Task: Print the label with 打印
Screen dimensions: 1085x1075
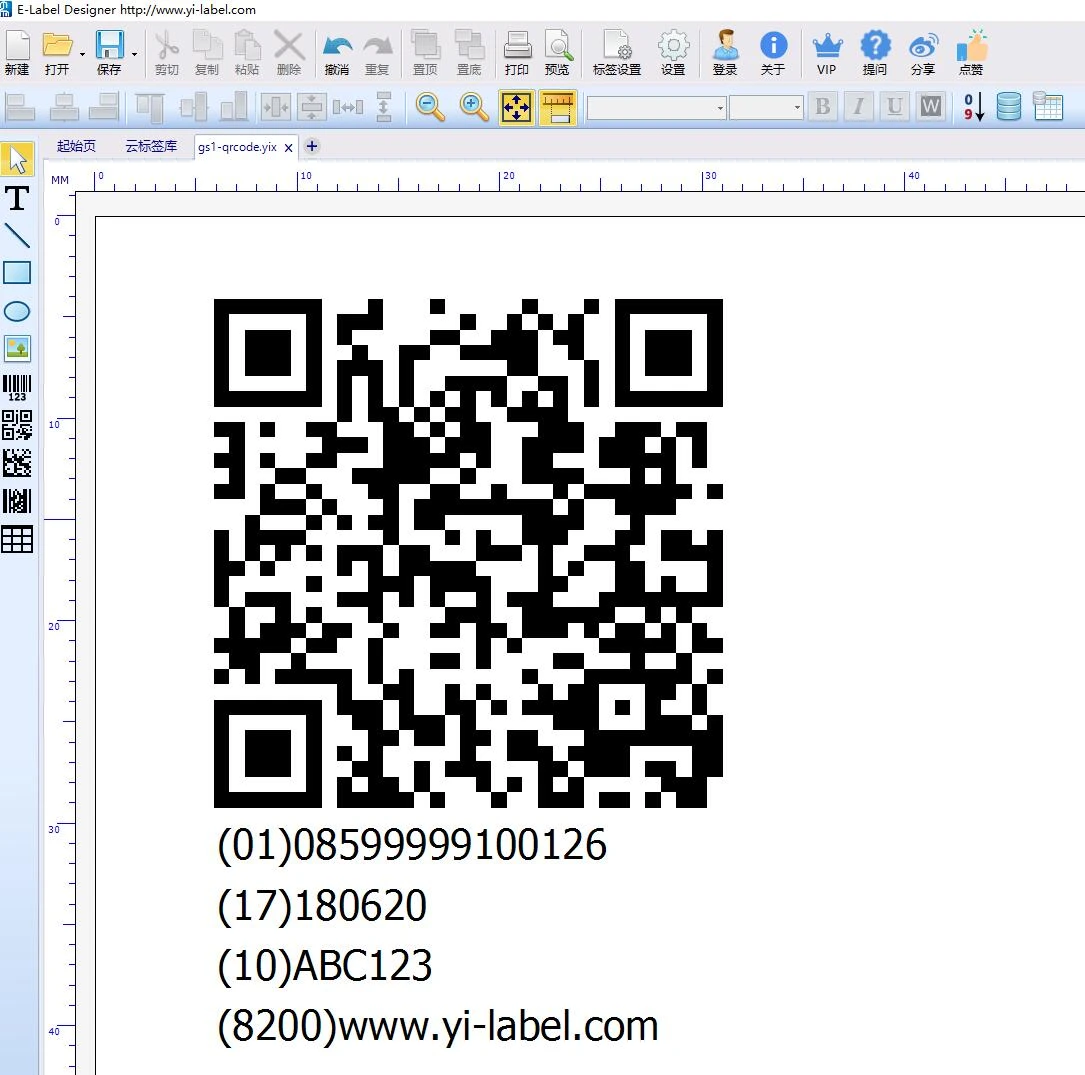Action: (x=517, y=53)
